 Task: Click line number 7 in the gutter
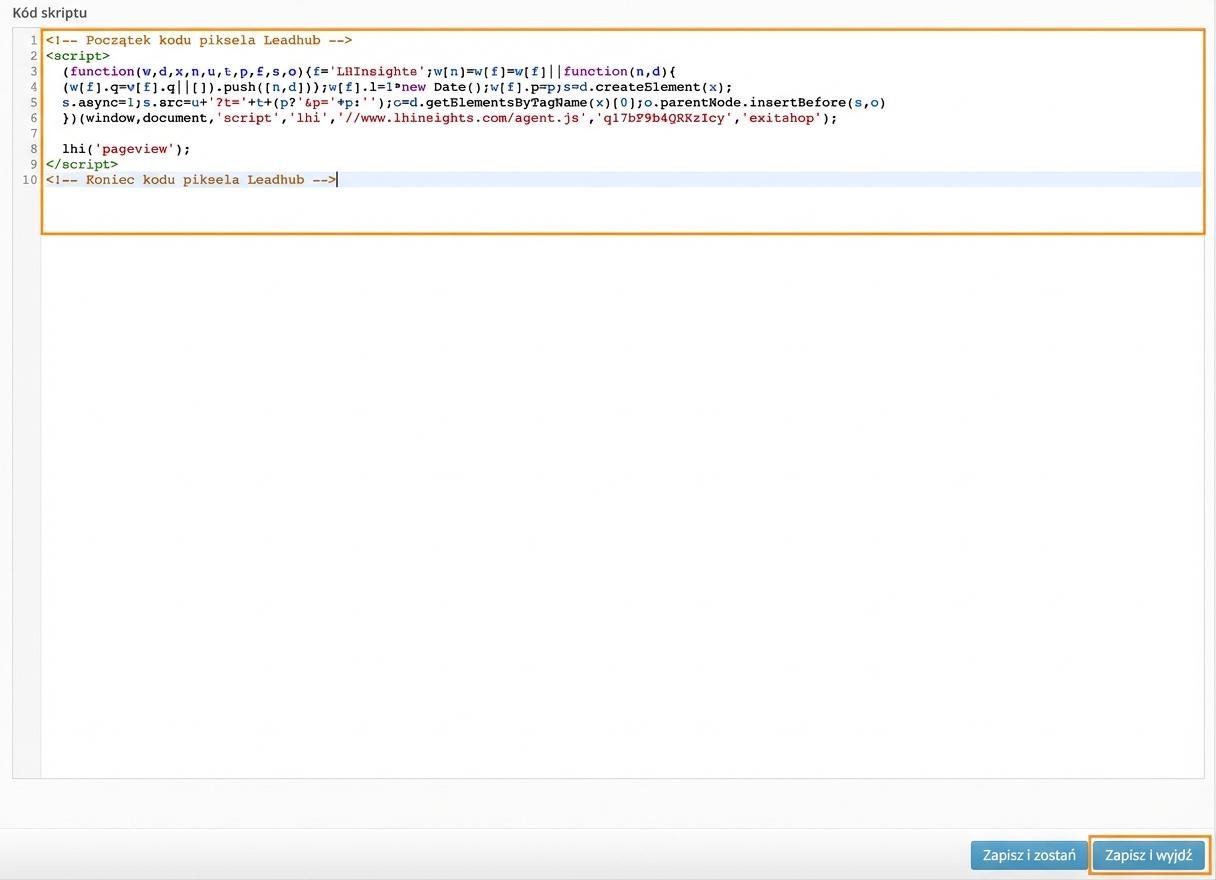click(x=34, y=133)
